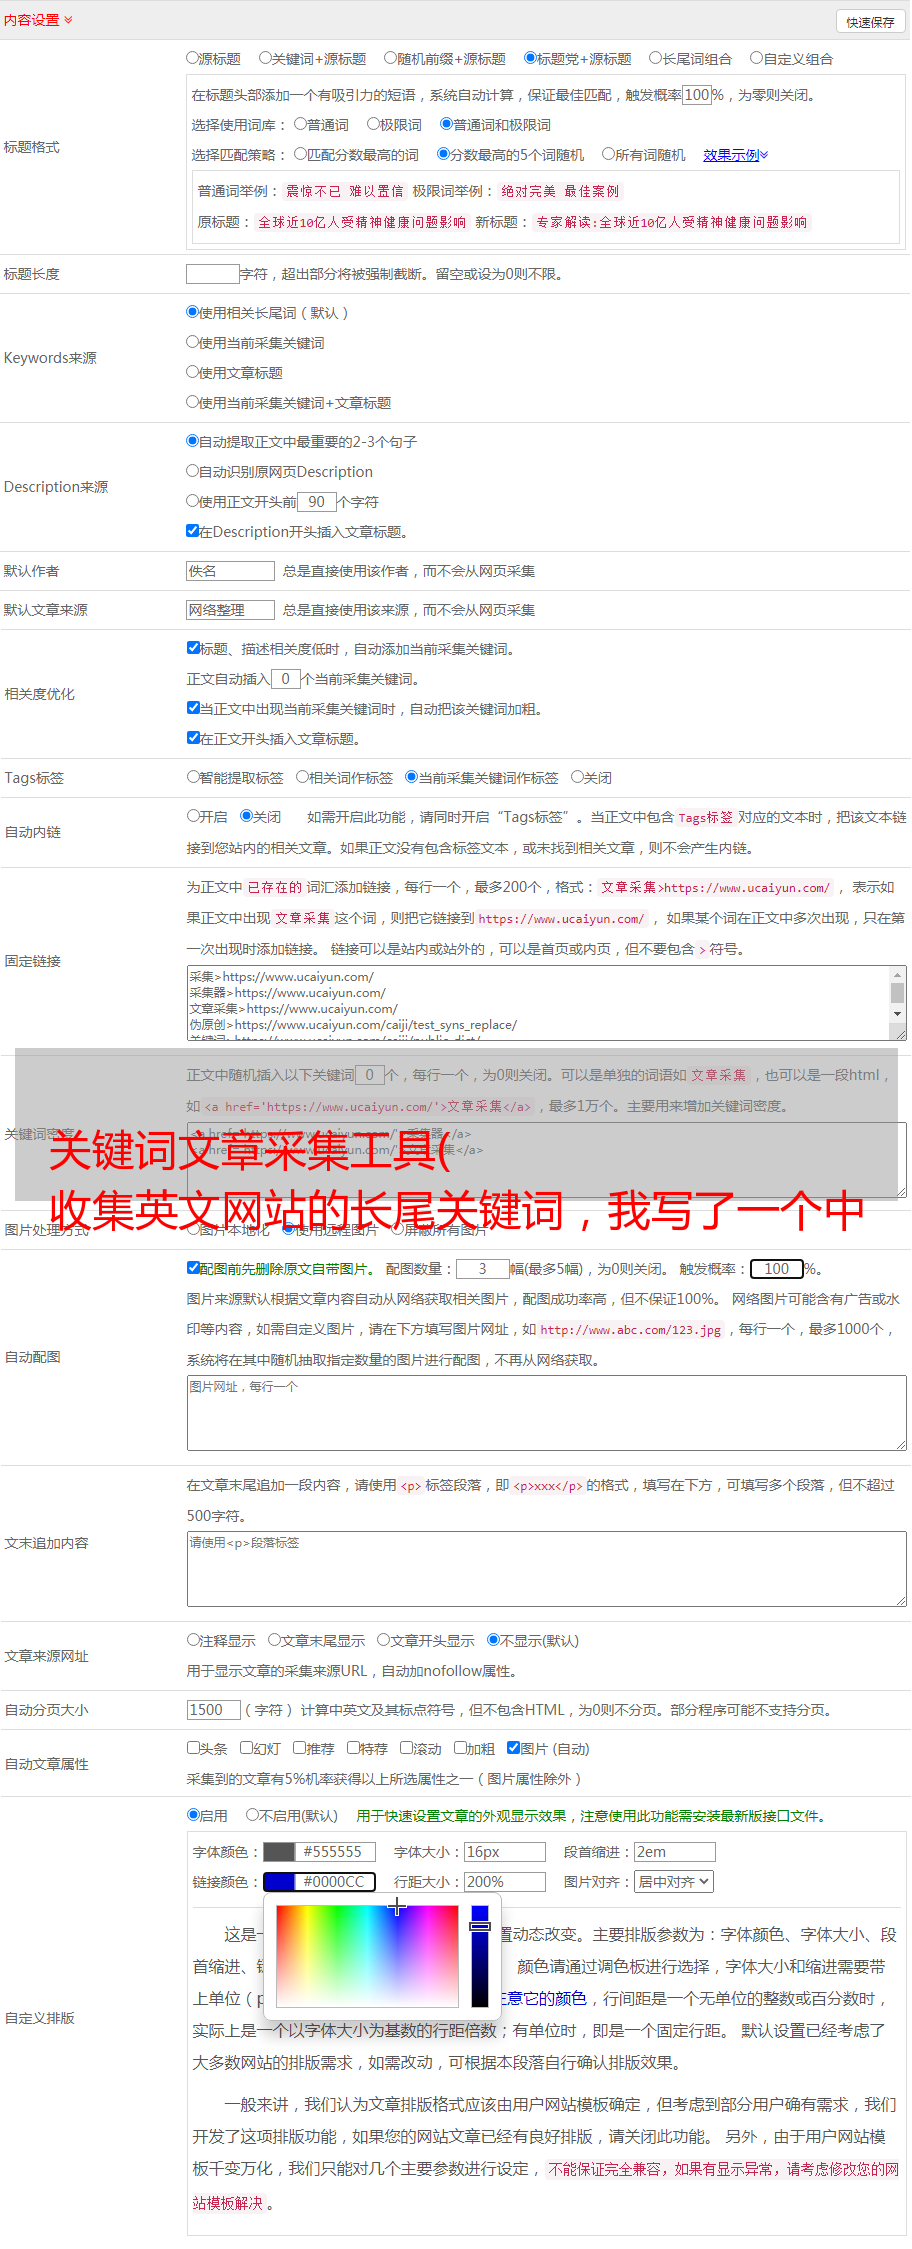
Task: Choose 标题党+源标题 title format
Action: click(531, 58)
